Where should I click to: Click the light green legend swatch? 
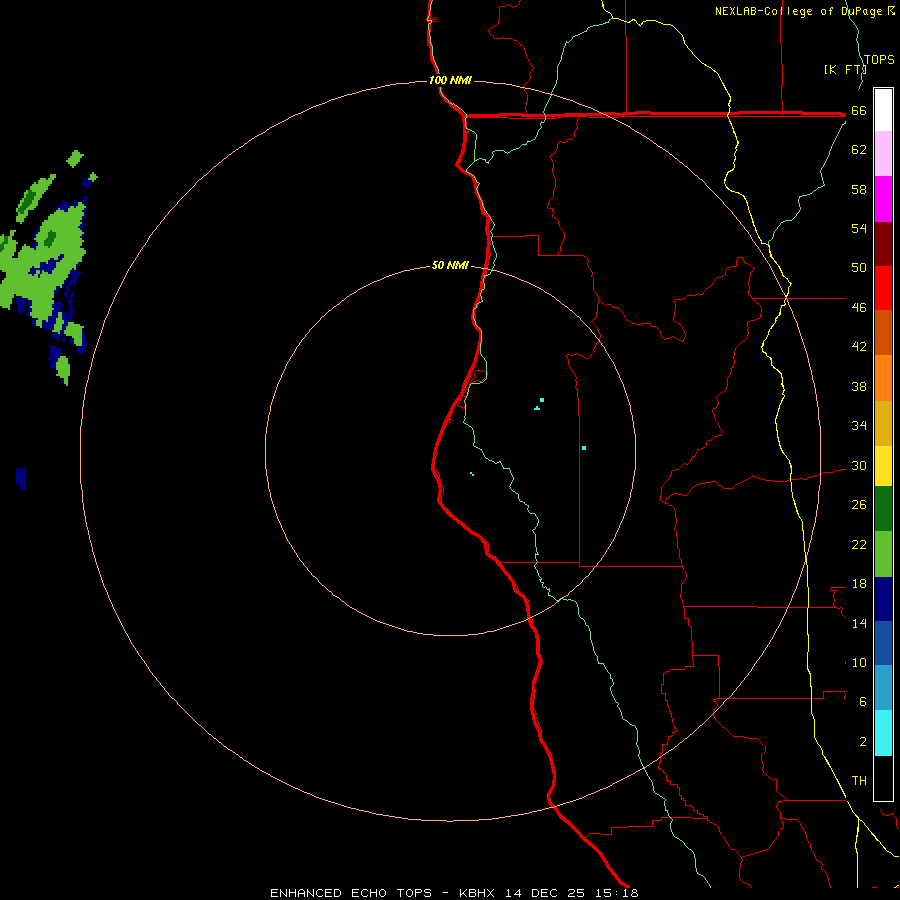[883, 554]
